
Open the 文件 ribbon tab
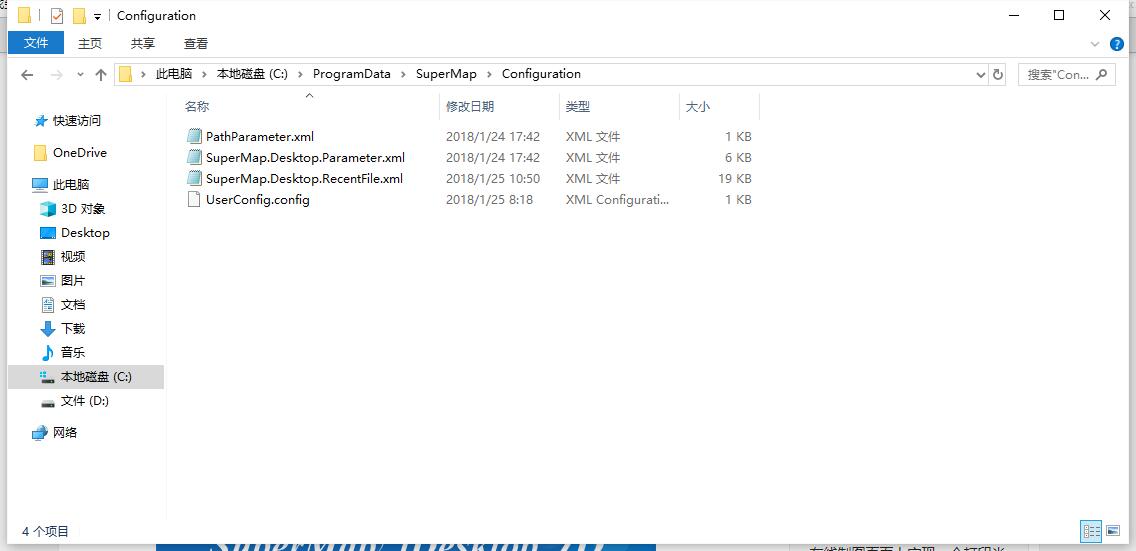click(36, 43)
